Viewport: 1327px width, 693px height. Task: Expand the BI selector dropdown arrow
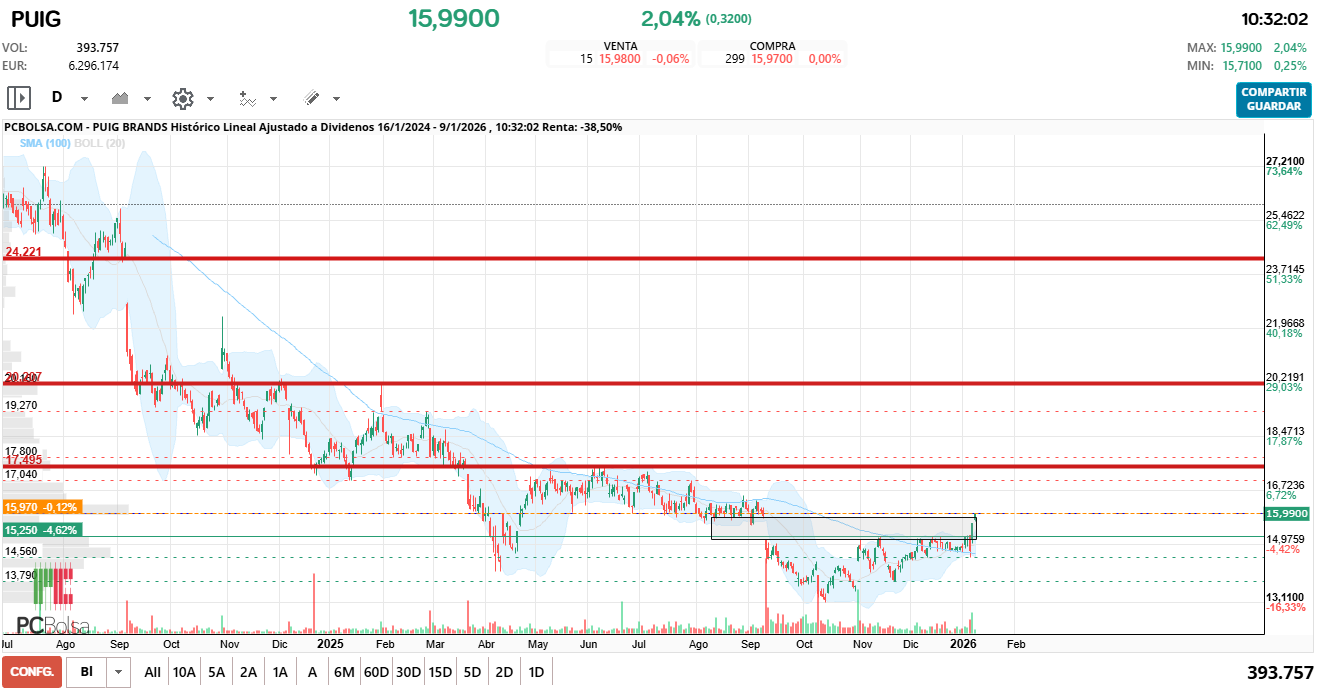click(x=117, y=671)
